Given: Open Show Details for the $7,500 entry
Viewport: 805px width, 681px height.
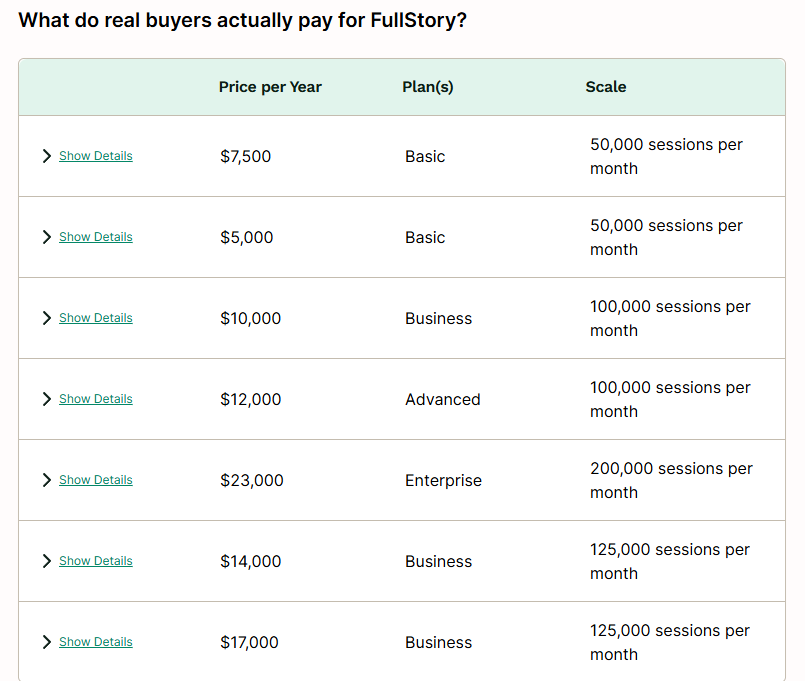Looking at the screenshot, I should click(95, 156).
